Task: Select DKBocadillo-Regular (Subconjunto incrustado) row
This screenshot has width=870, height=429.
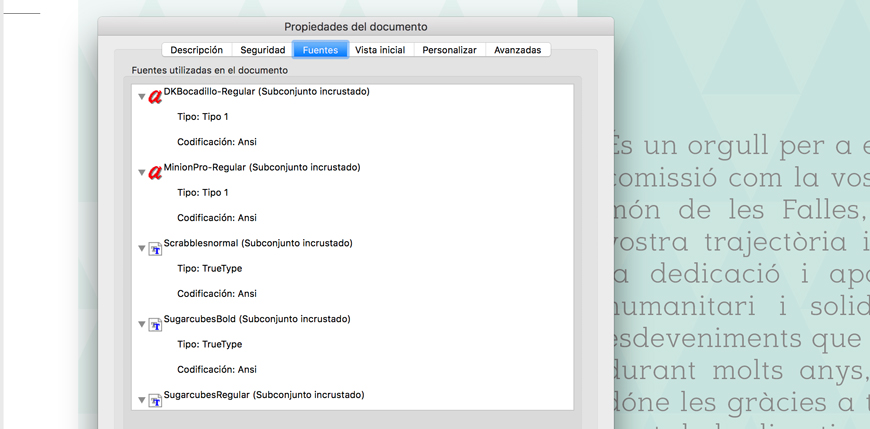Action: point(267,92)
